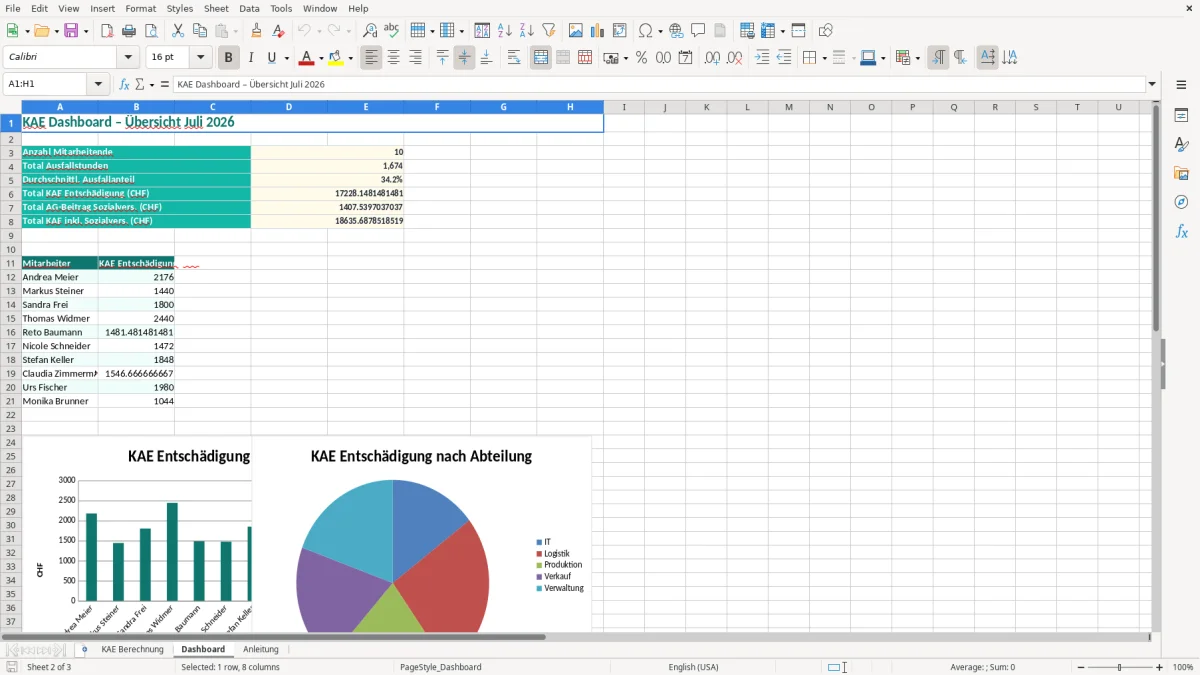Toggle Center Horizontally alignment

coord(393,58)
